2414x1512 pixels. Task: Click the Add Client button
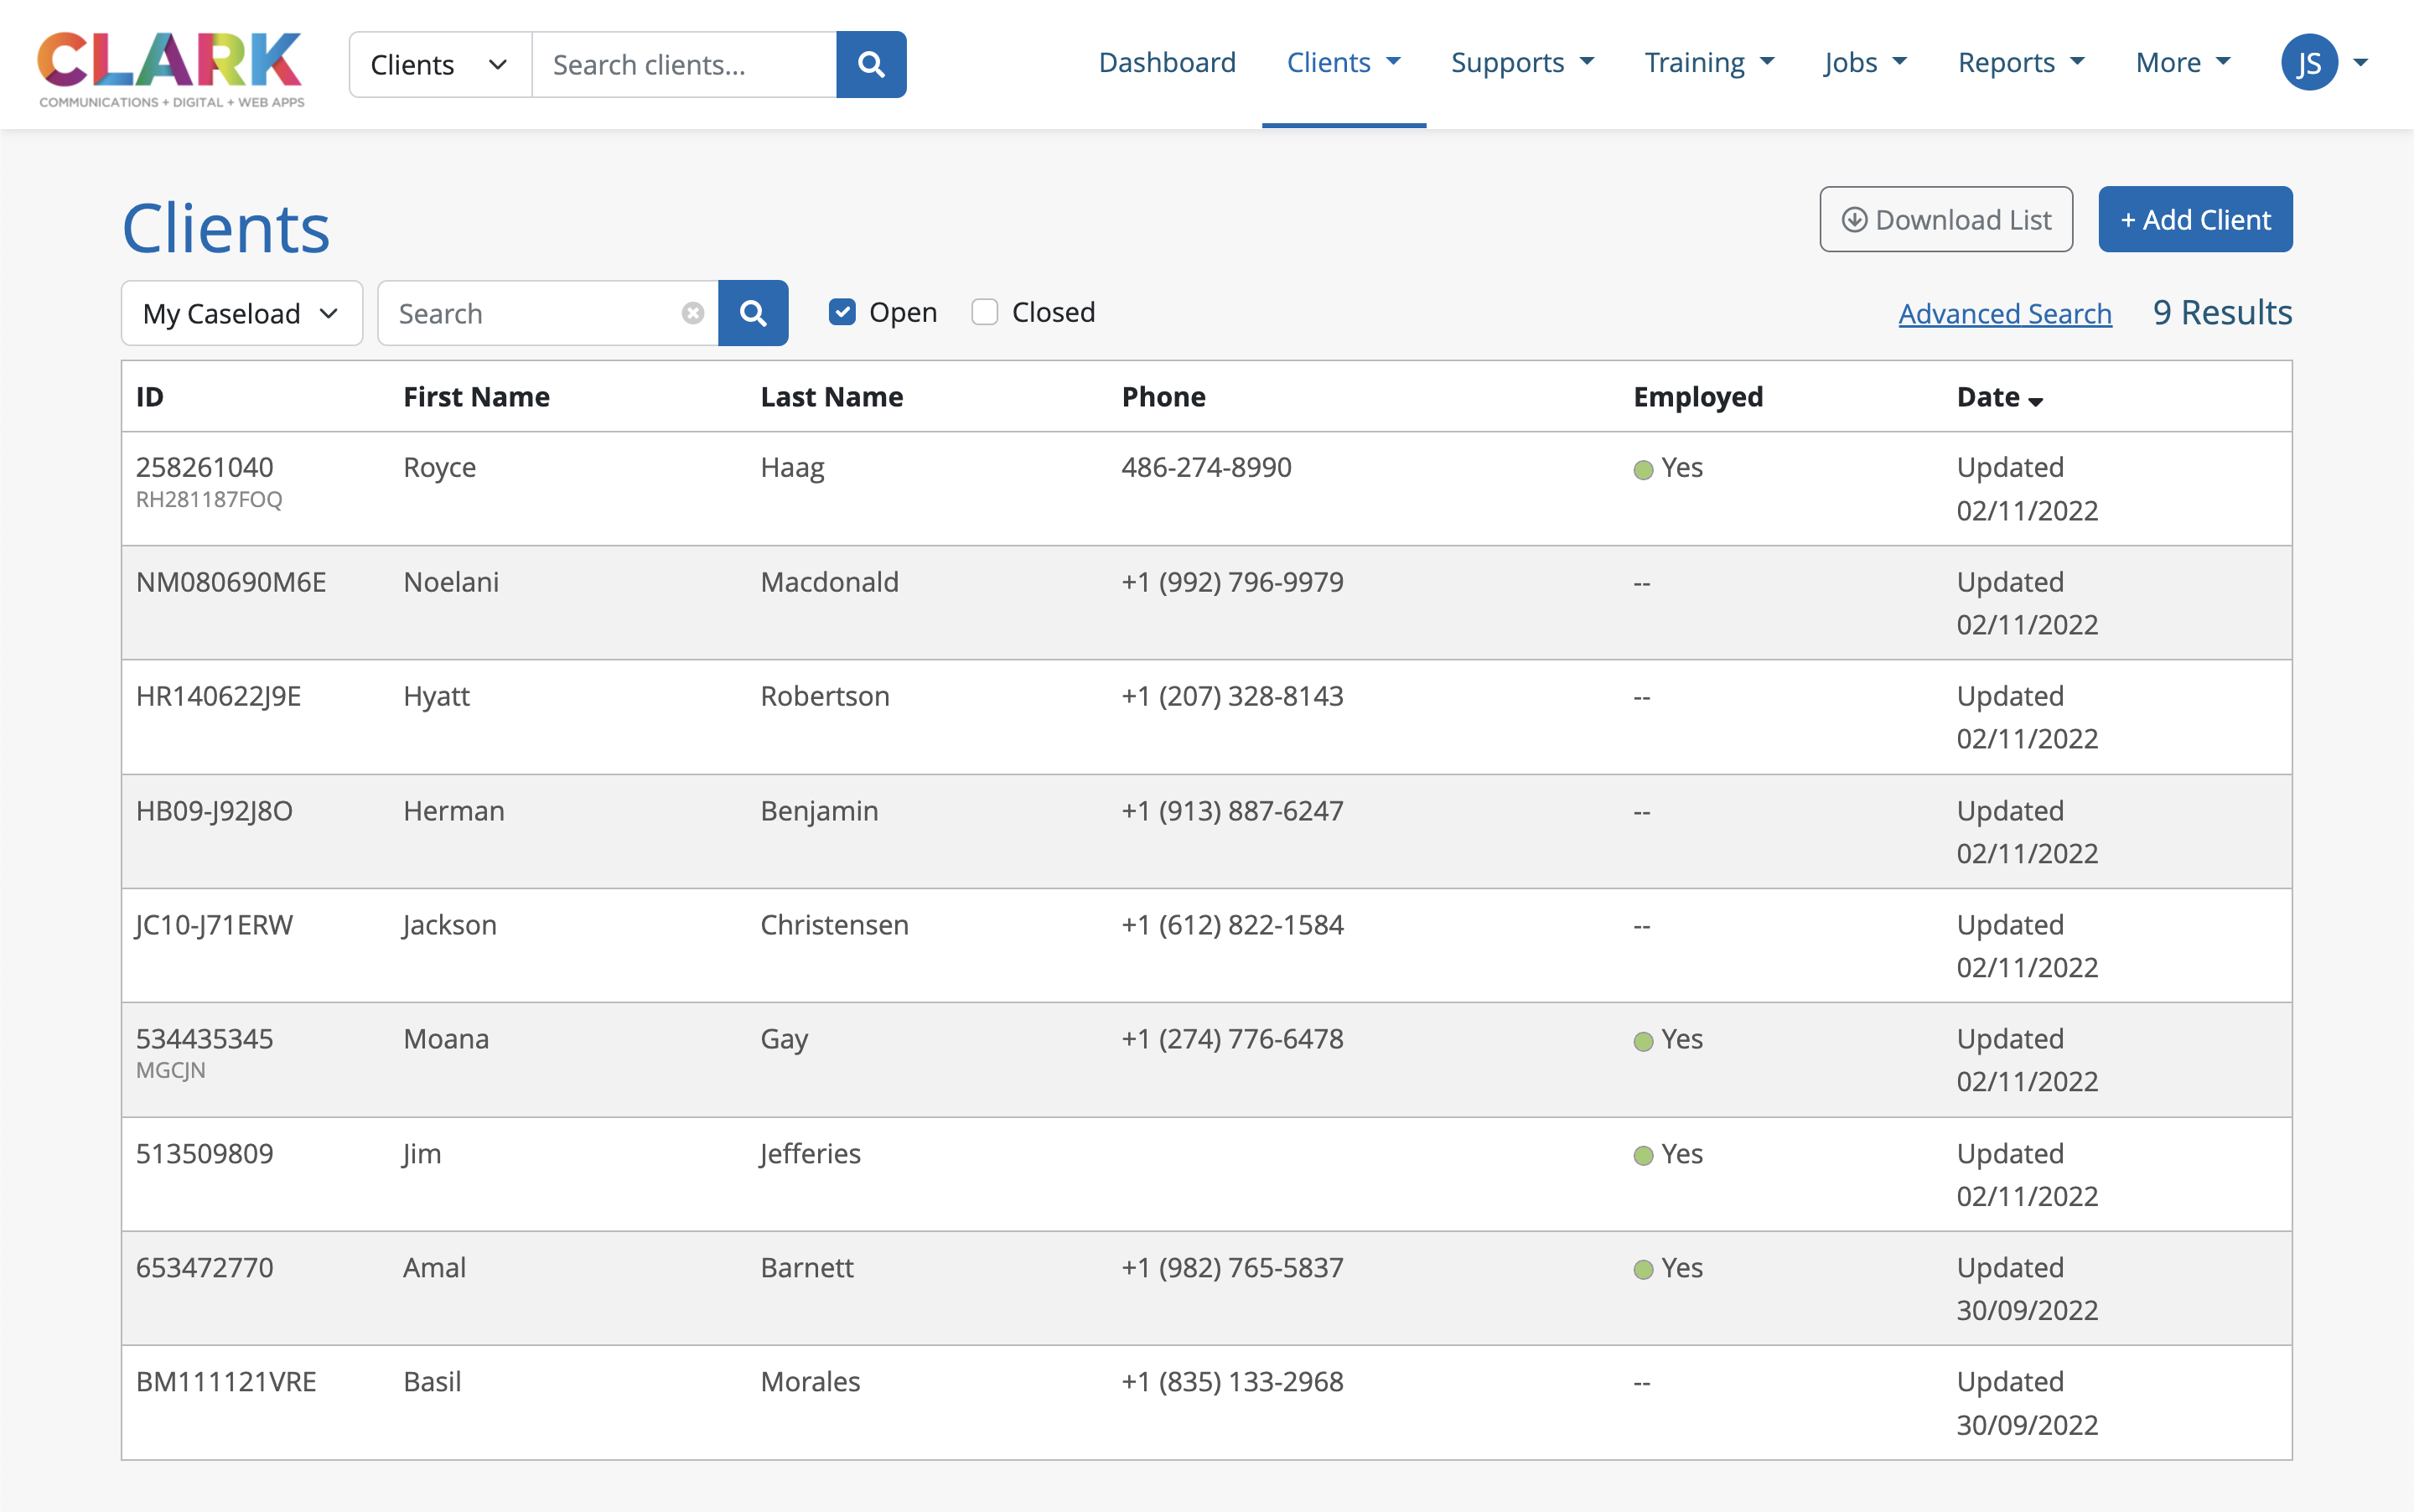tap(2194, 219)
